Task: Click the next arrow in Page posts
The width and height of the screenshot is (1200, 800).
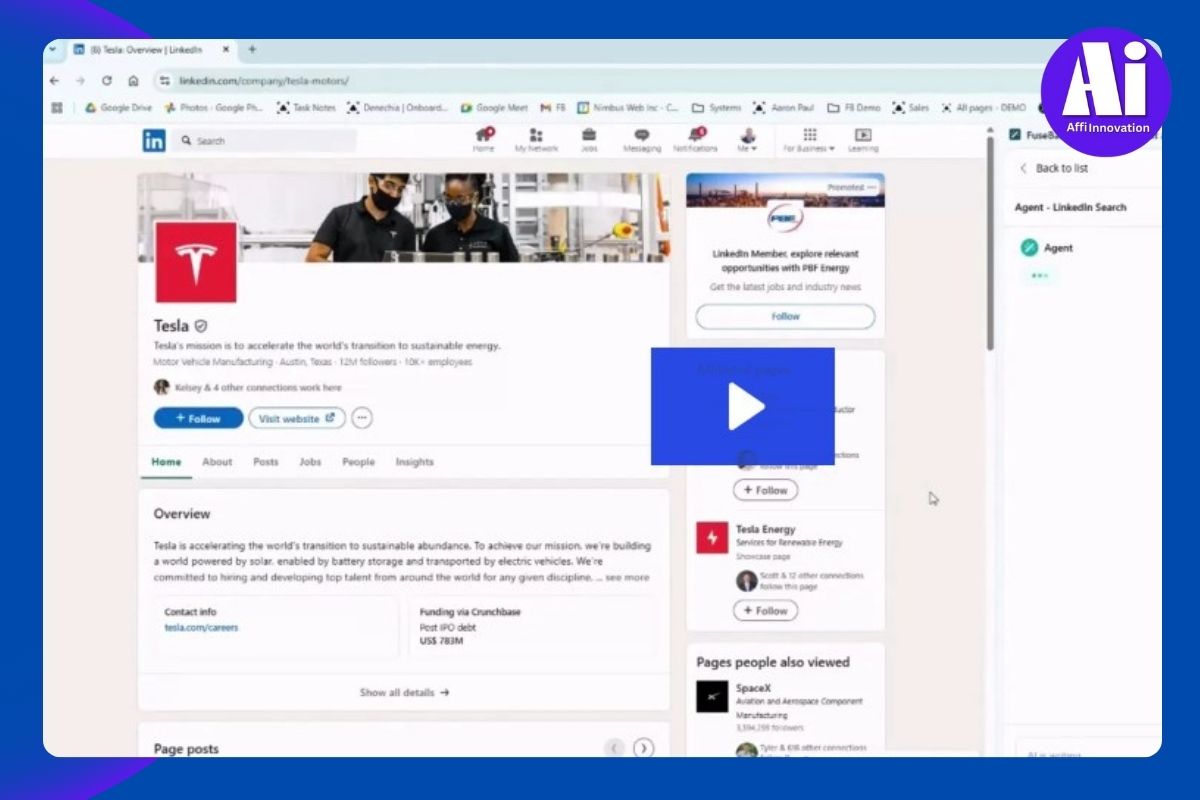Action: point(644,748)
